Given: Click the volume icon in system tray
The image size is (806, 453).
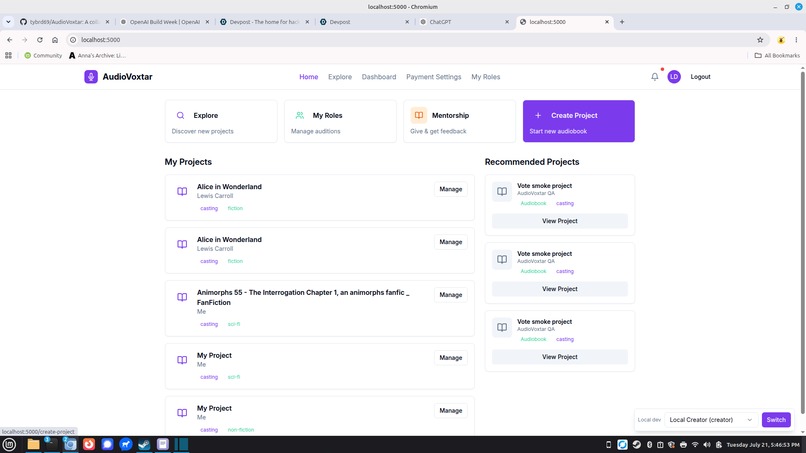Looking at the screenshot, I should point(707,444).
